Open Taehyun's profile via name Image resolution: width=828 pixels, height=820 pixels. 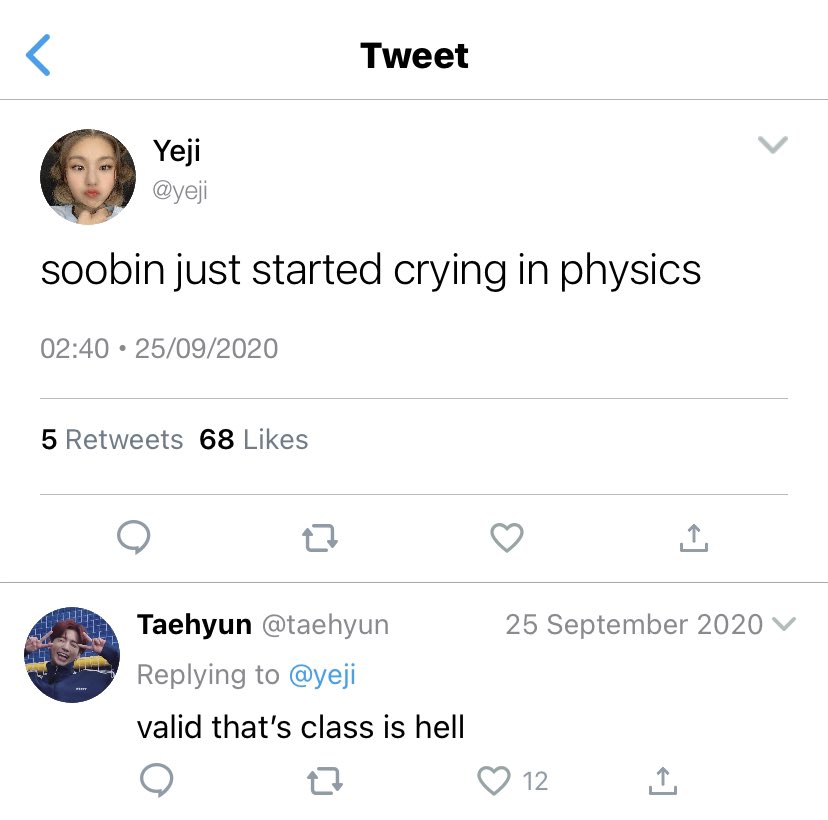tap(194, 625)
